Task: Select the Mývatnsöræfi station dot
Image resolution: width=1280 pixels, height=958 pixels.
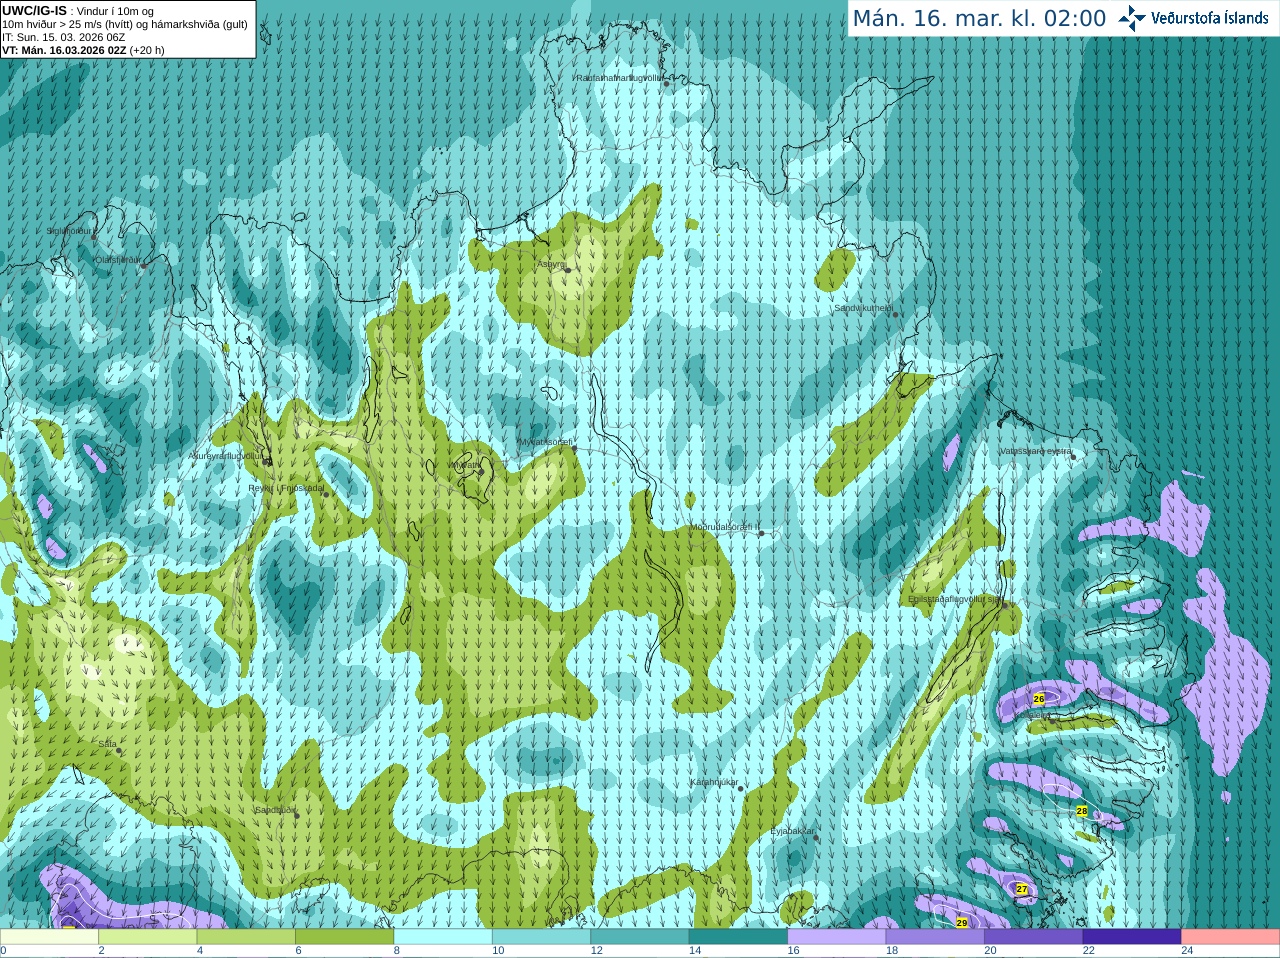Action: 574,449
